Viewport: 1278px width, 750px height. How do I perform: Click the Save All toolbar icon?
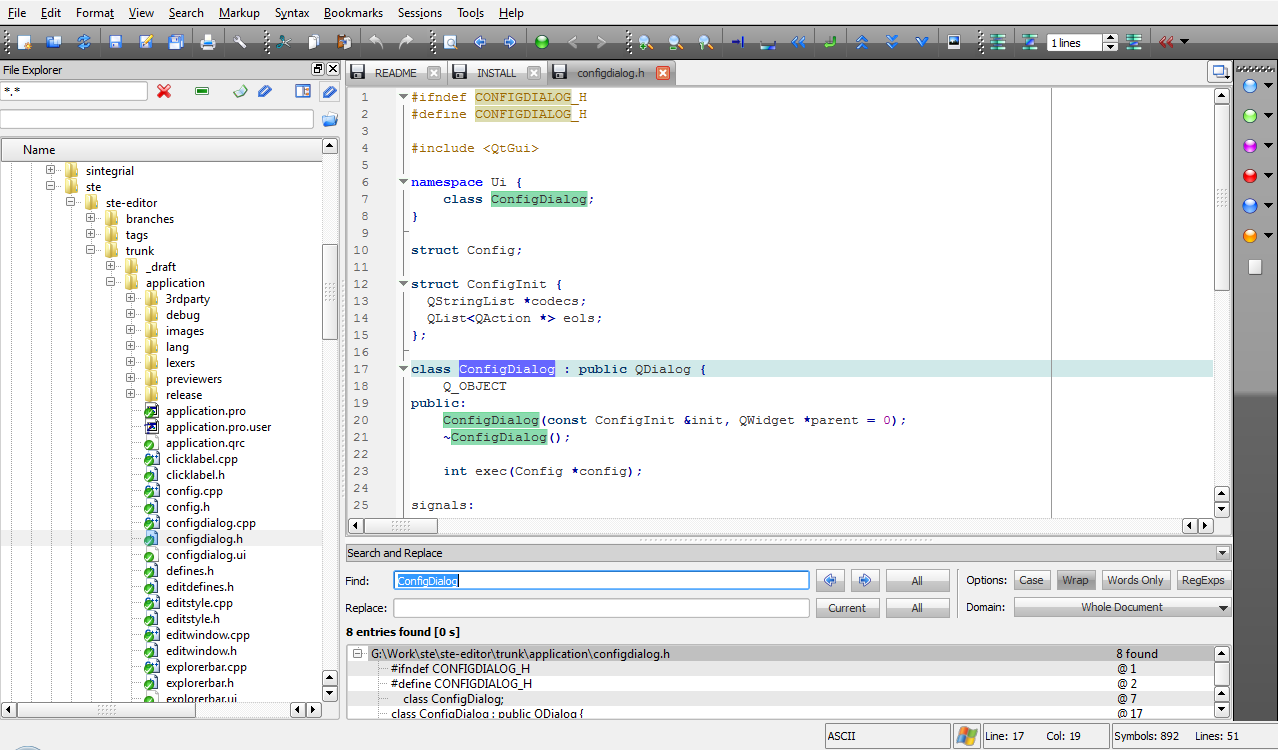[x=176, y=42]
